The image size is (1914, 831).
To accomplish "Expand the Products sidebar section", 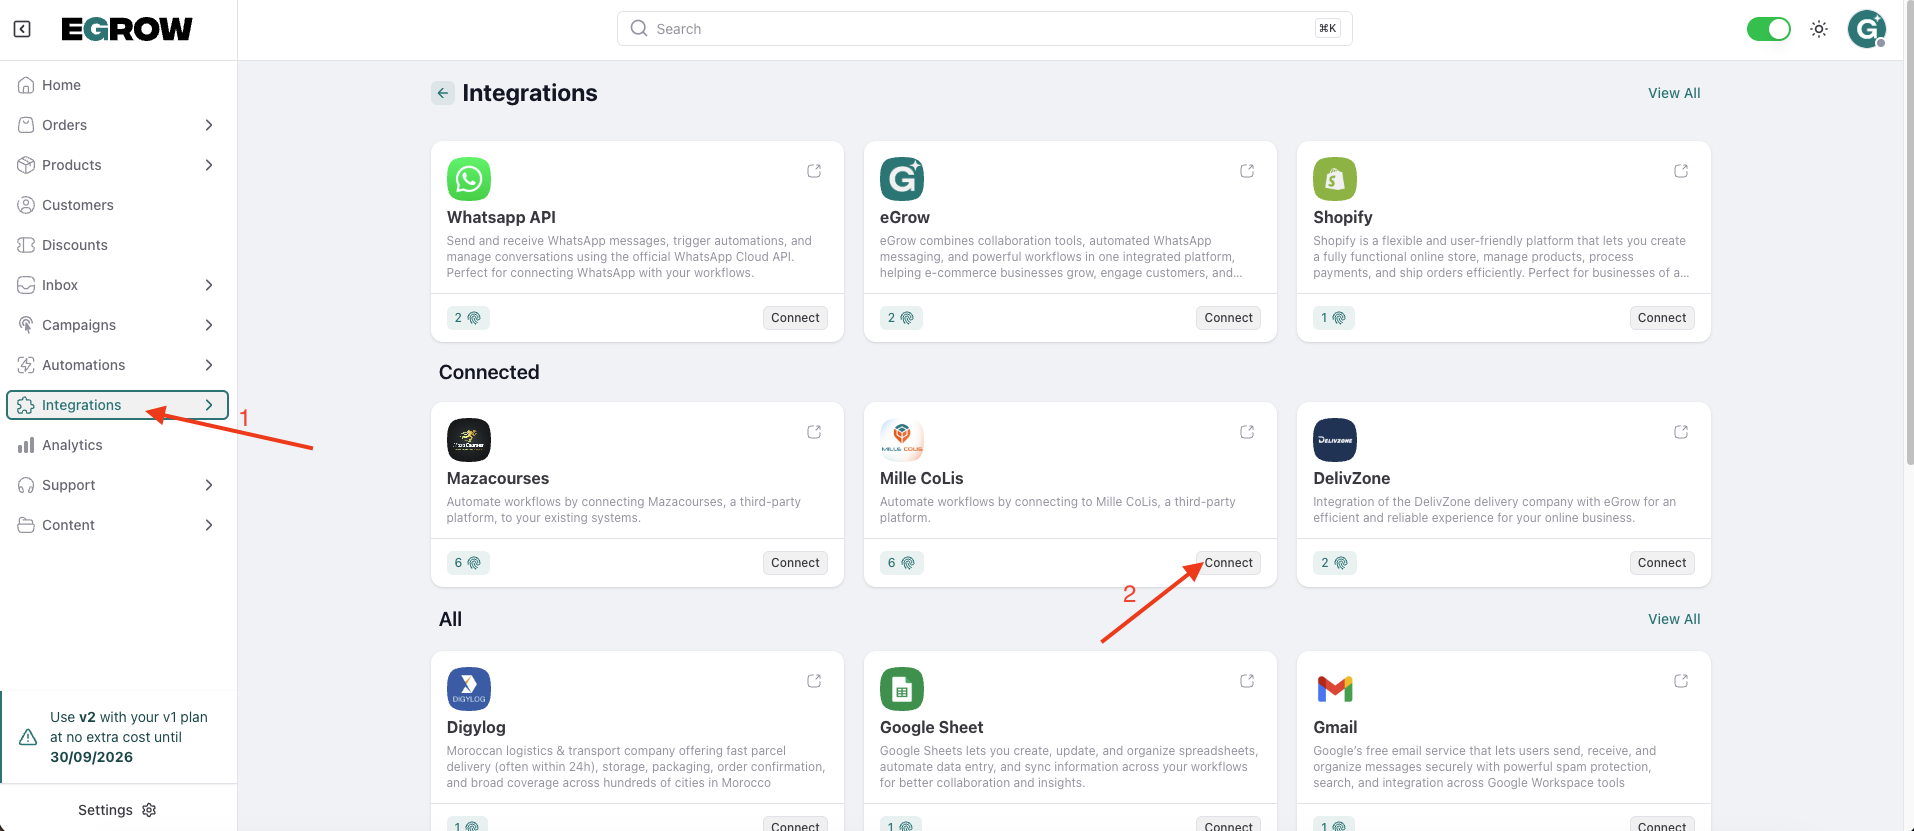I will tap(209, 165).
